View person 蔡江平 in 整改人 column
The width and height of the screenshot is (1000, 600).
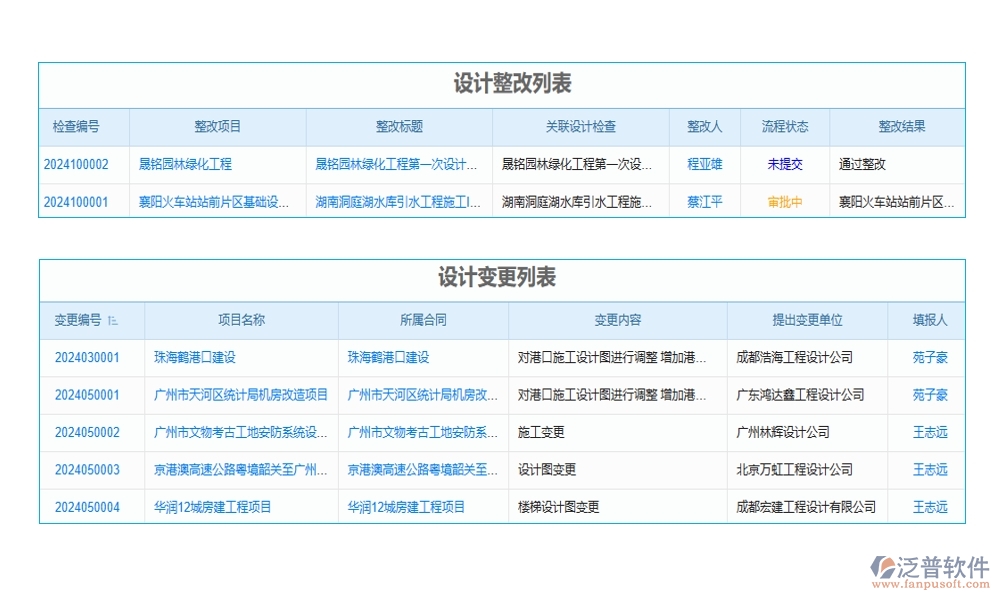point(704,202)
